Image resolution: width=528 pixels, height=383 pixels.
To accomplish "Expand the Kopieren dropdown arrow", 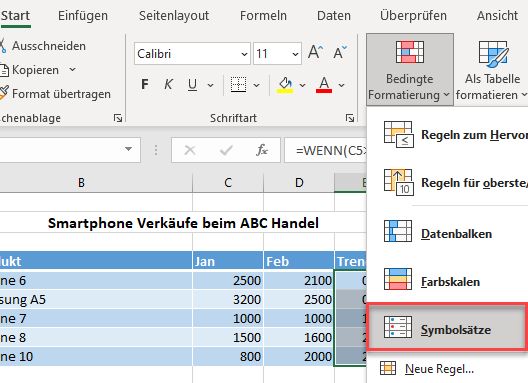I will coord(72,70).
